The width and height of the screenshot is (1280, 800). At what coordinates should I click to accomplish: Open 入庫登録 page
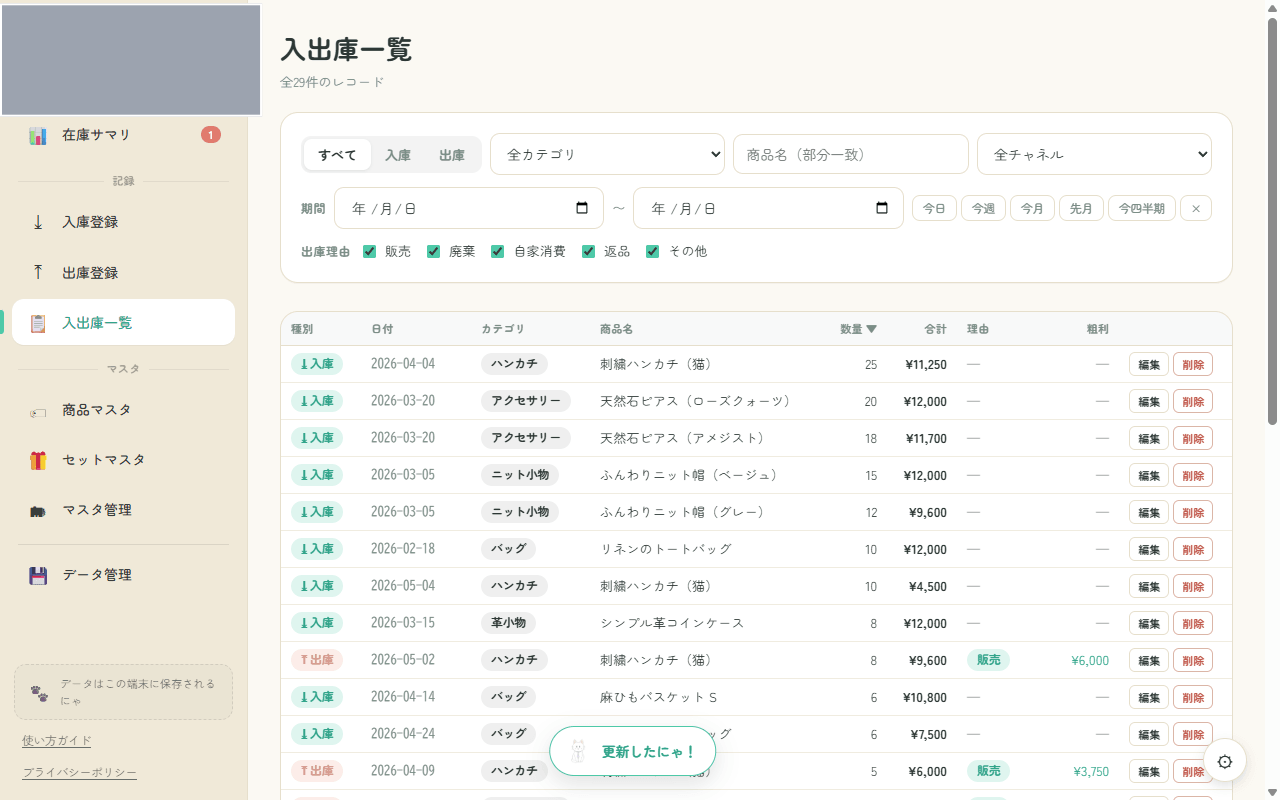123,222
